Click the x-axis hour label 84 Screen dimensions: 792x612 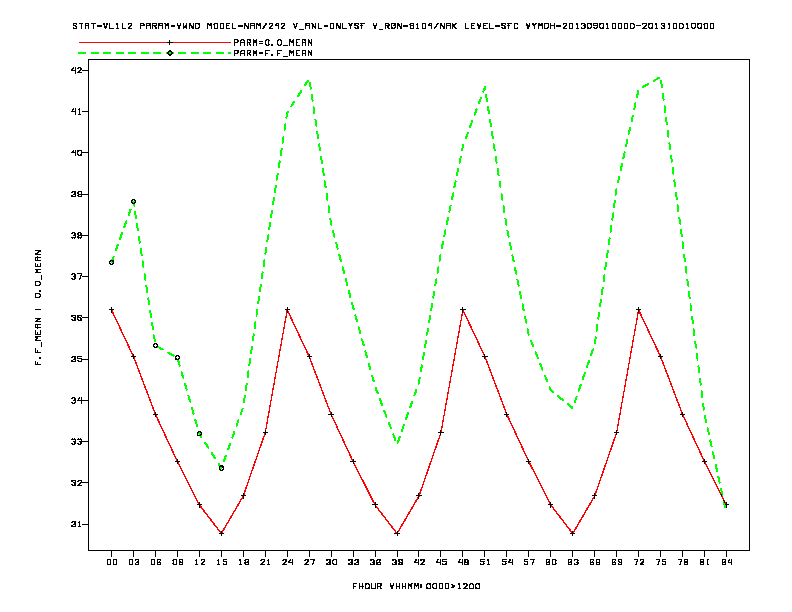pyautogui.click(x=727, y=562)
